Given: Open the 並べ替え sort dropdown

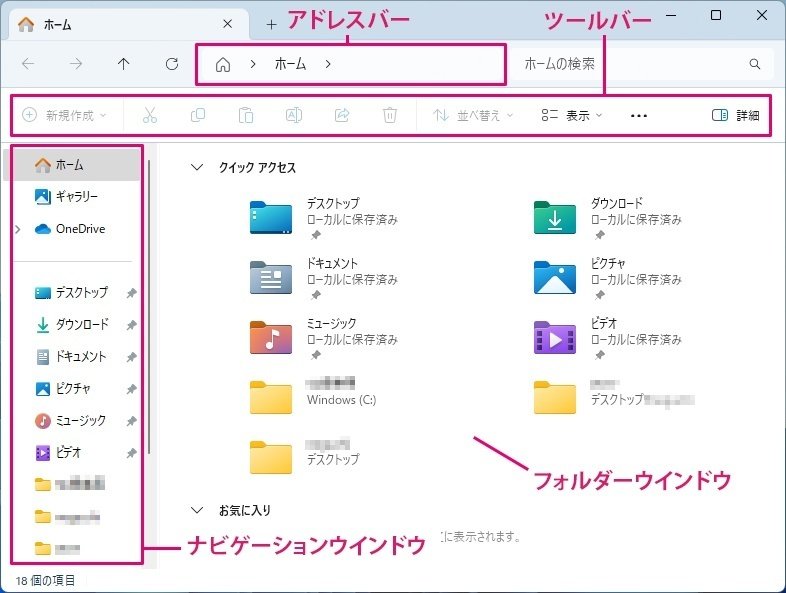Looking at the screenshot, I should 473,115.
